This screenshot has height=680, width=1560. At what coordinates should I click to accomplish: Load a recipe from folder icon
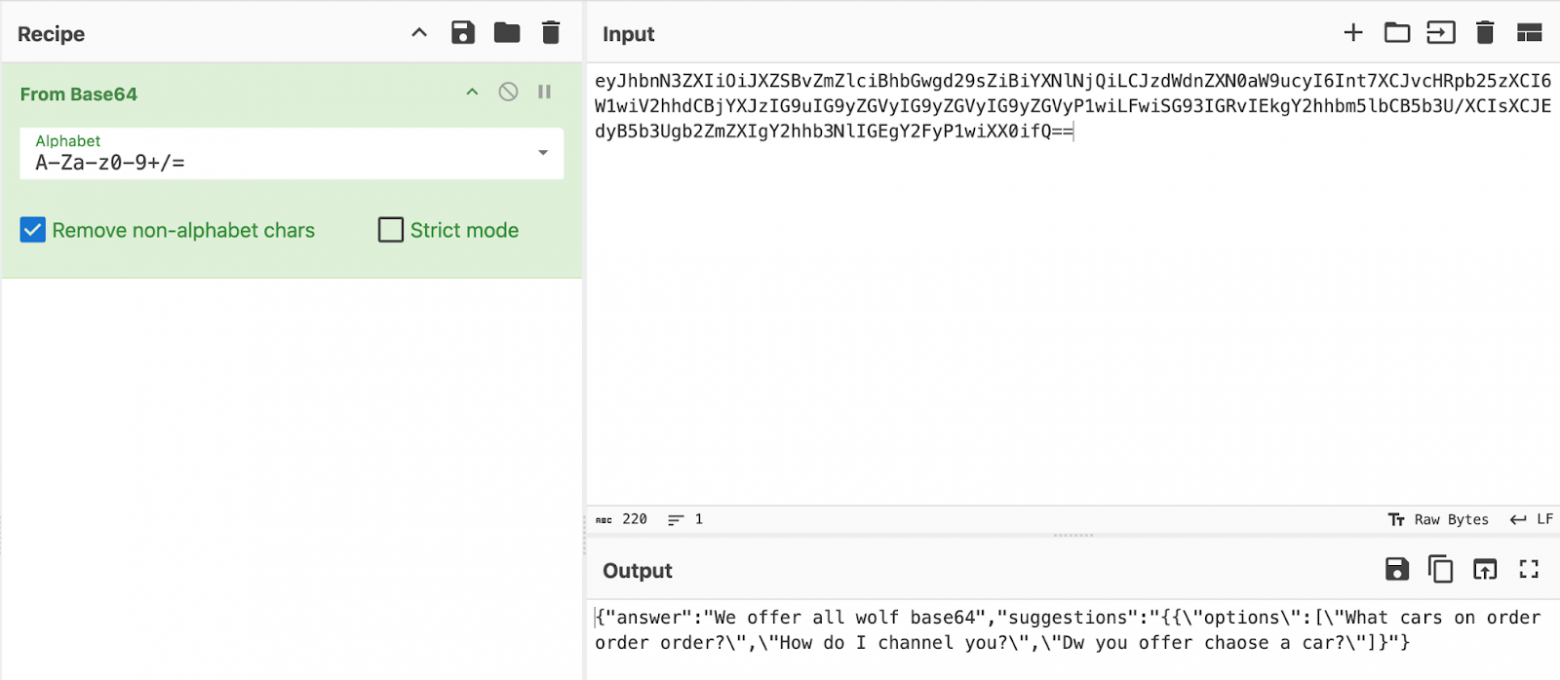coord(507,33)
